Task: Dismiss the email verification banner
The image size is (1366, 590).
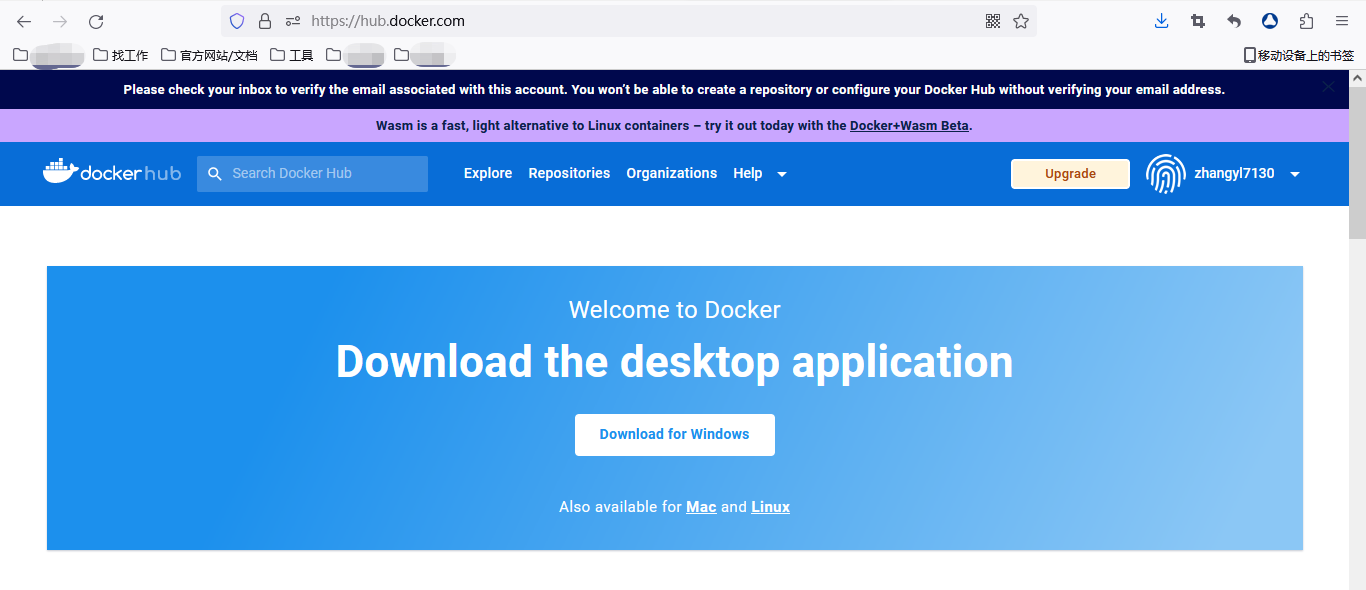Action: [1328, 87]
